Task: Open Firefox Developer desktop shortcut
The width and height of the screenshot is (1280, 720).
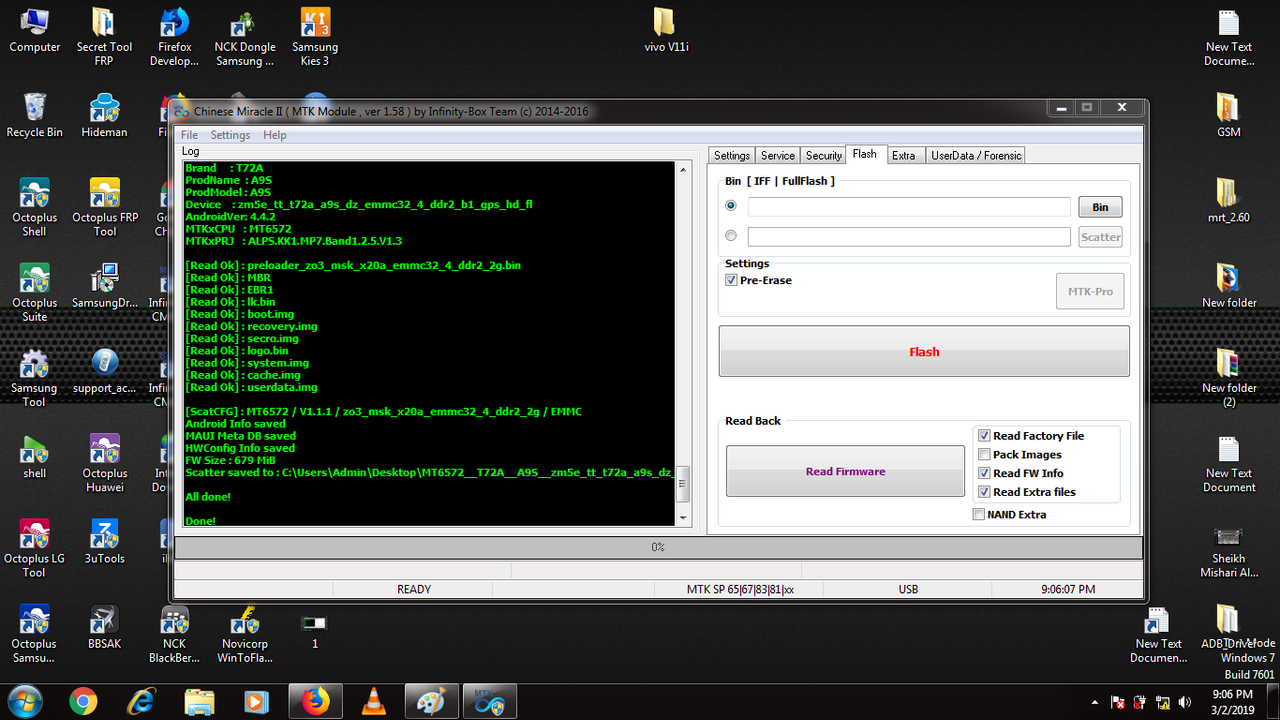Action: point(175,38)
